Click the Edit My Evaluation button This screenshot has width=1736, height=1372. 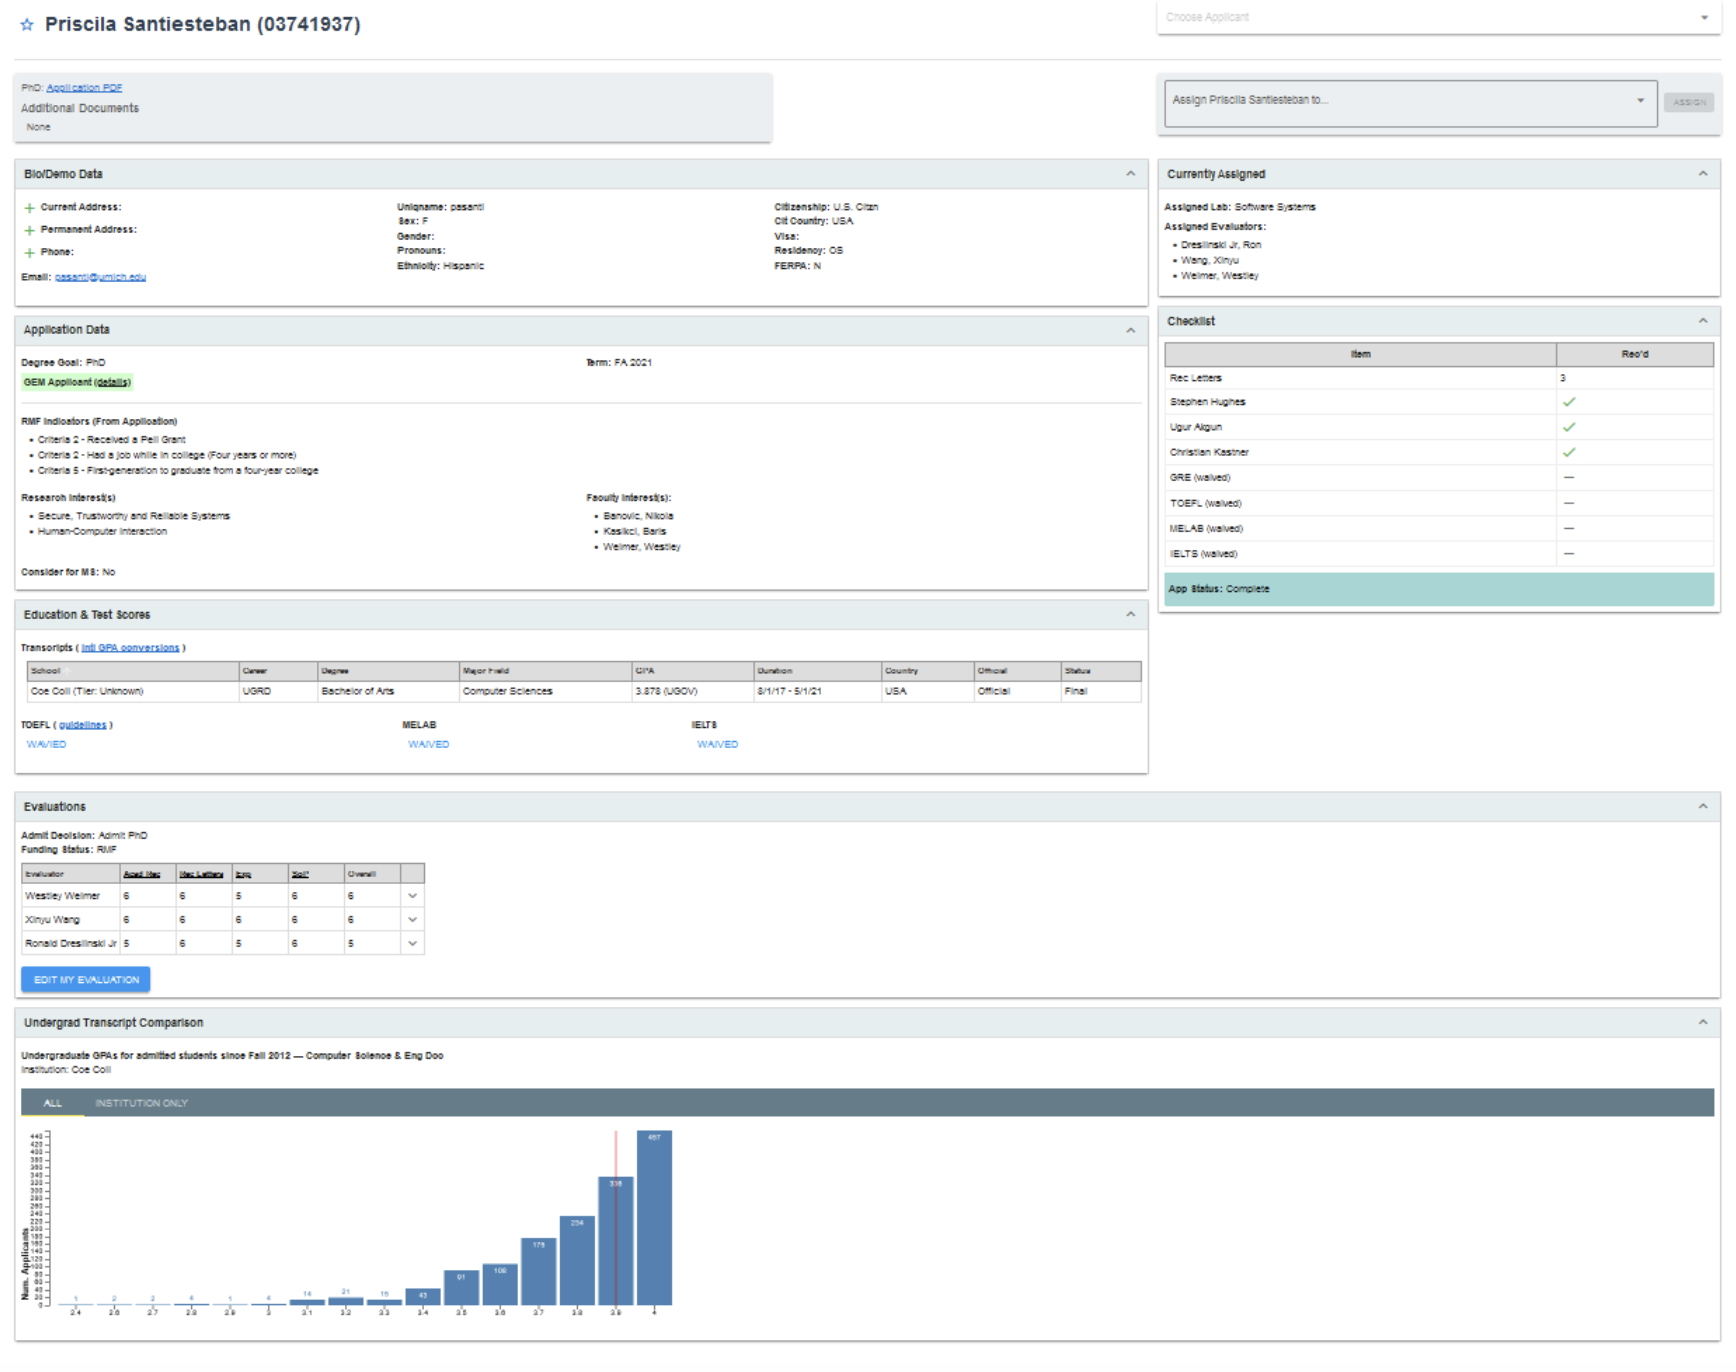(86, 980)
